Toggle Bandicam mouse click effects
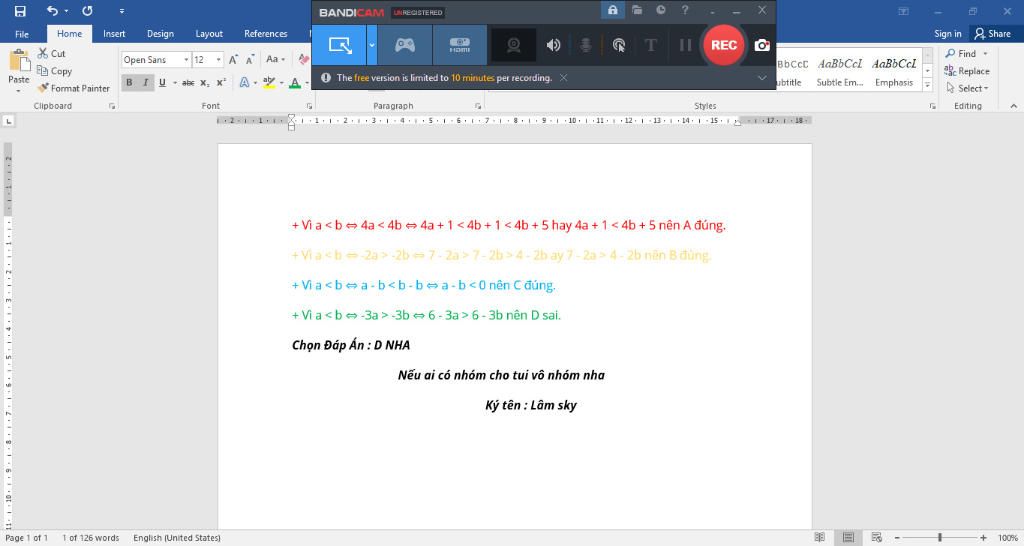This screenshot has height=546, width=1024. (618, 45)
